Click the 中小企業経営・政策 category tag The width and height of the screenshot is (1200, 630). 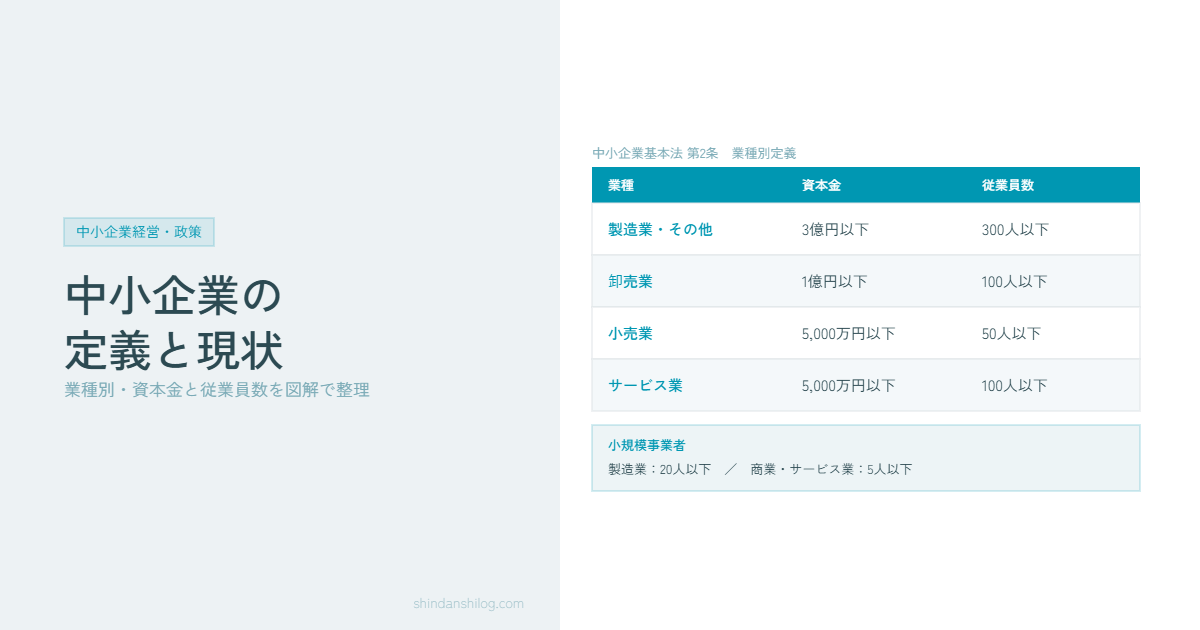click(139, 232)
